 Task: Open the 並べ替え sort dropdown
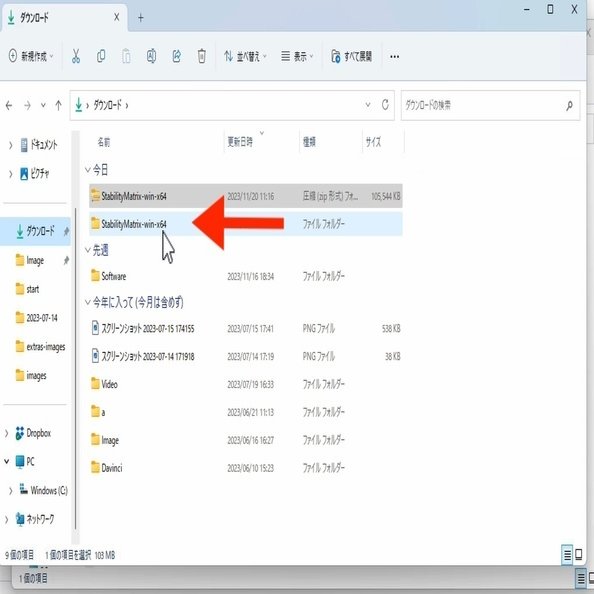[x=245, y=56]
